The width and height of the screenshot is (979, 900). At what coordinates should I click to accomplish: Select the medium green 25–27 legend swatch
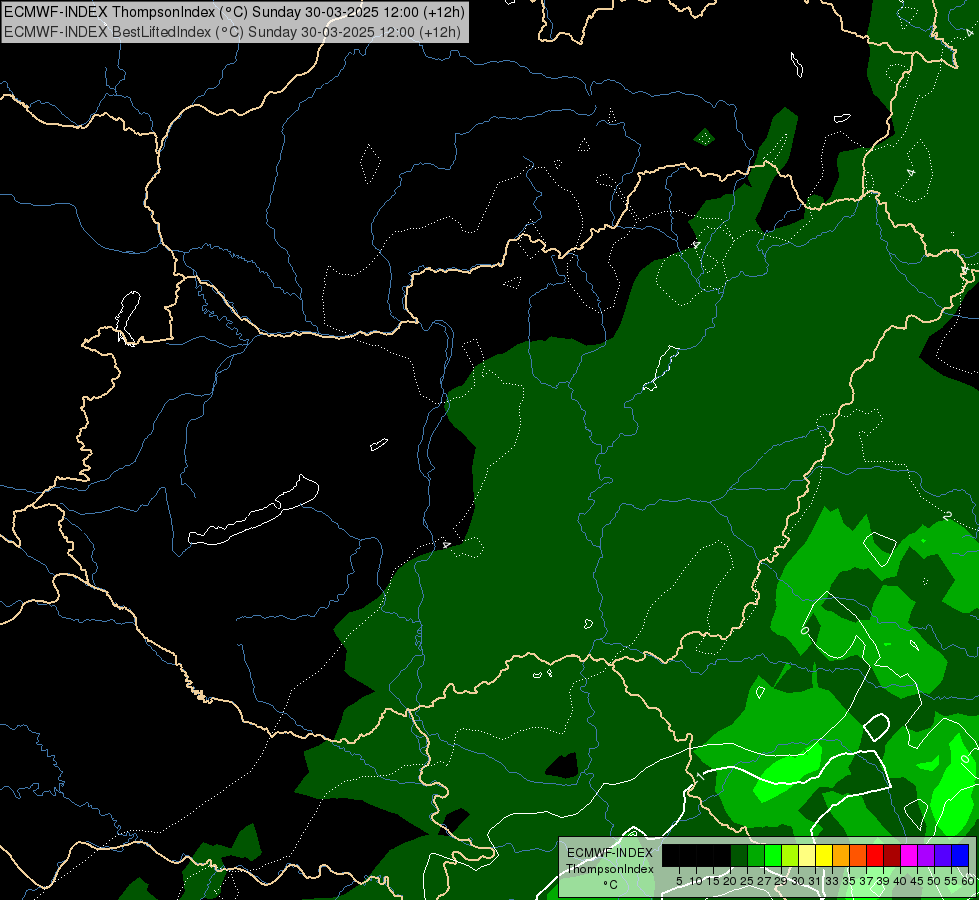tap(756, 855)
